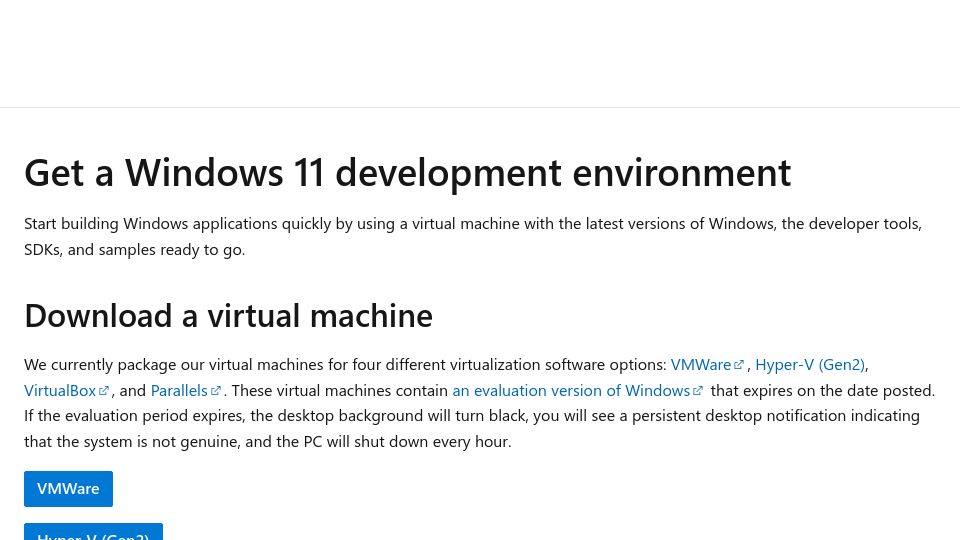Viewport: 960px width, 540px height.
Task: Click the sentence 'If the evaluation period expires'
Action: [471, 429]
